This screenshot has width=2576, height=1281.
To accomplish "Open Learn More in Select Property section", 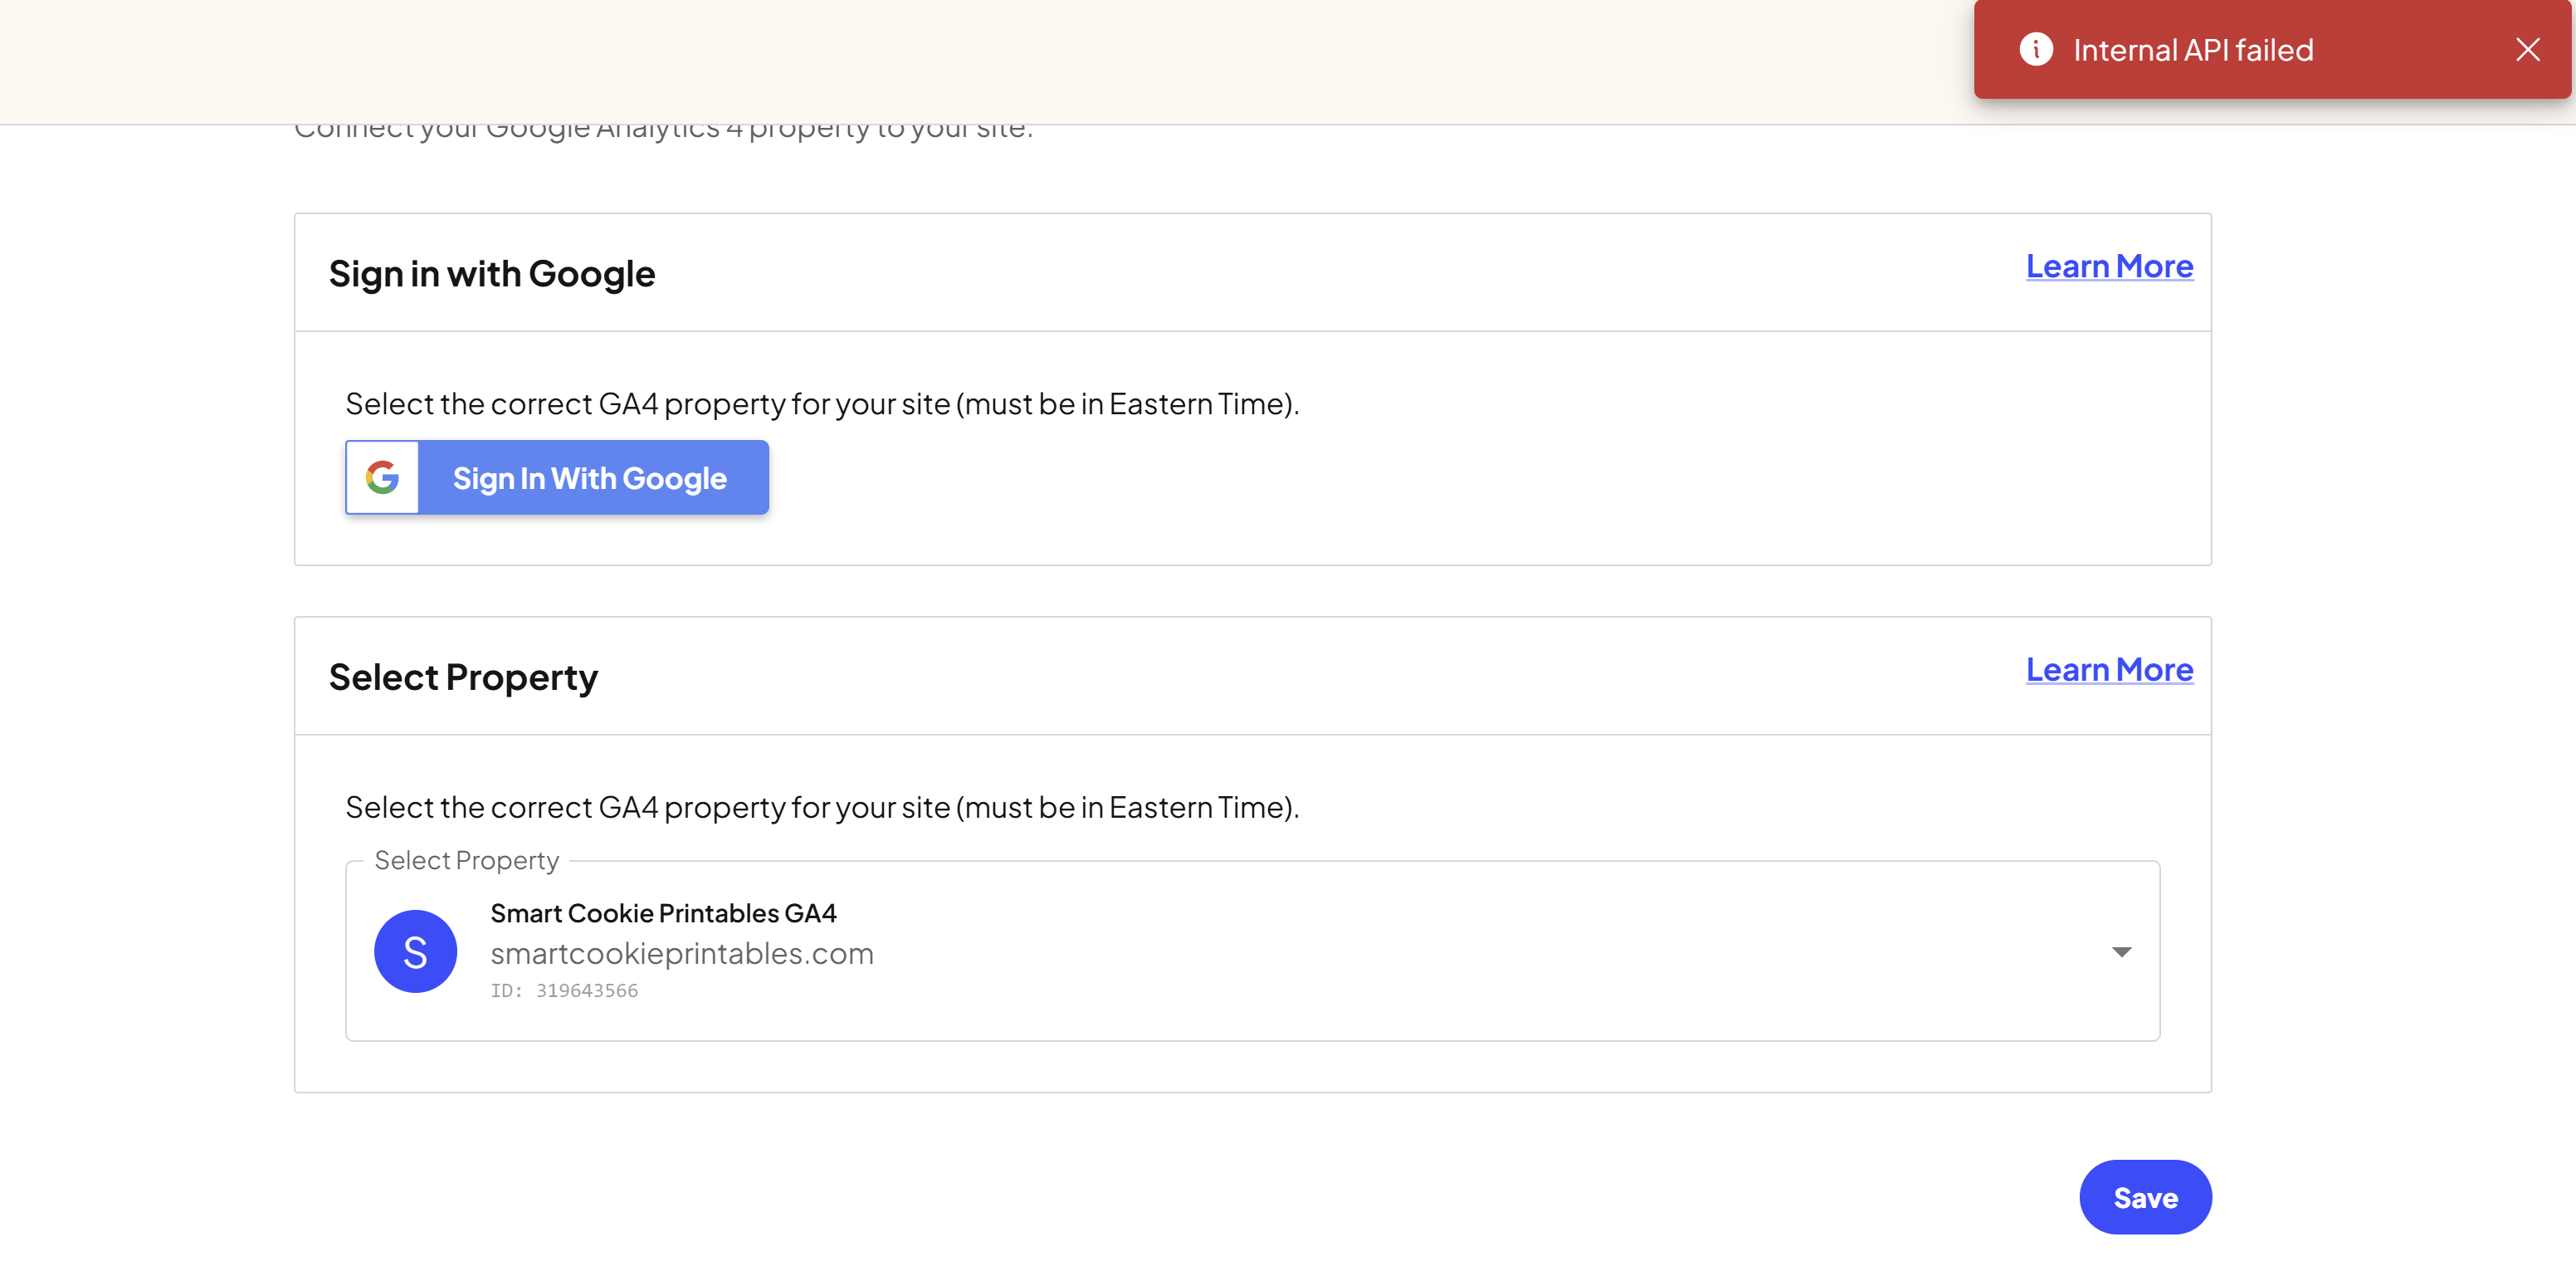I will coord(2108,669).
